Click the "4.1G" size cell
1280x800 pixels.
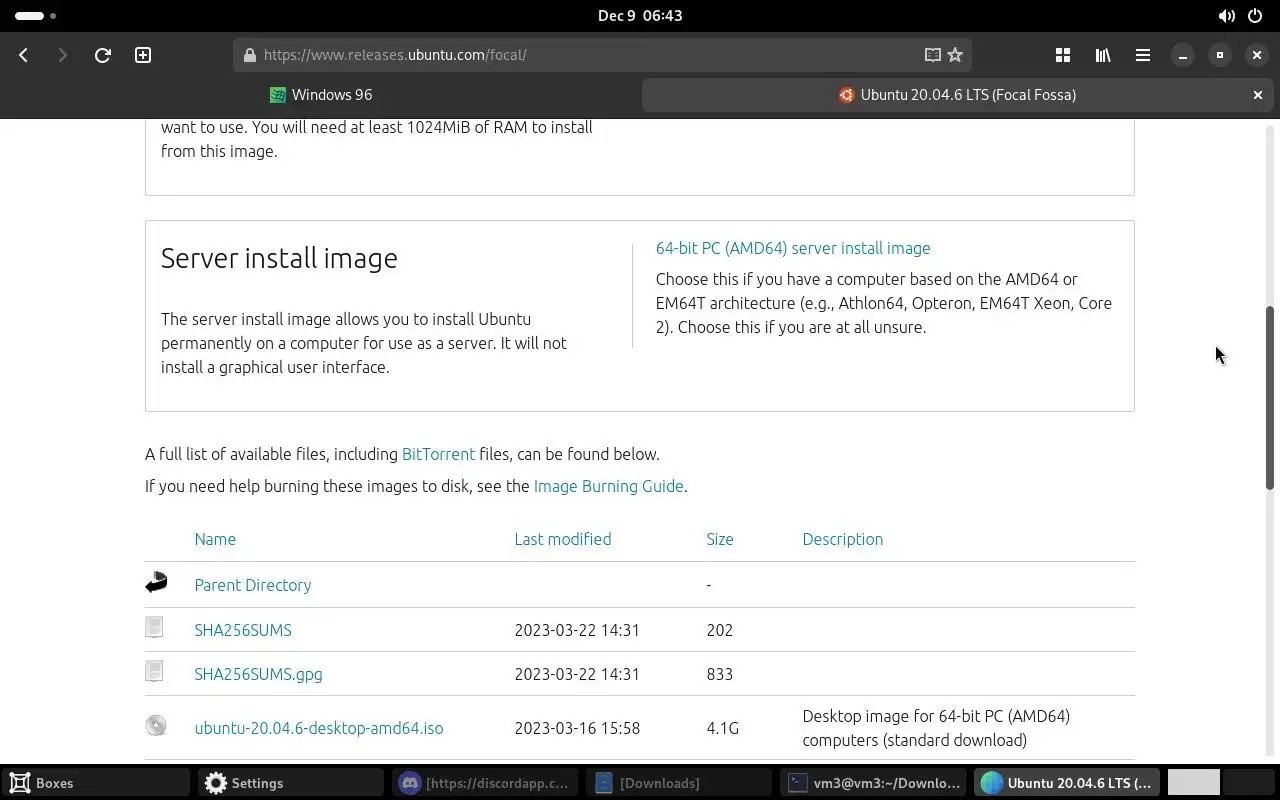tap(722, 728)
